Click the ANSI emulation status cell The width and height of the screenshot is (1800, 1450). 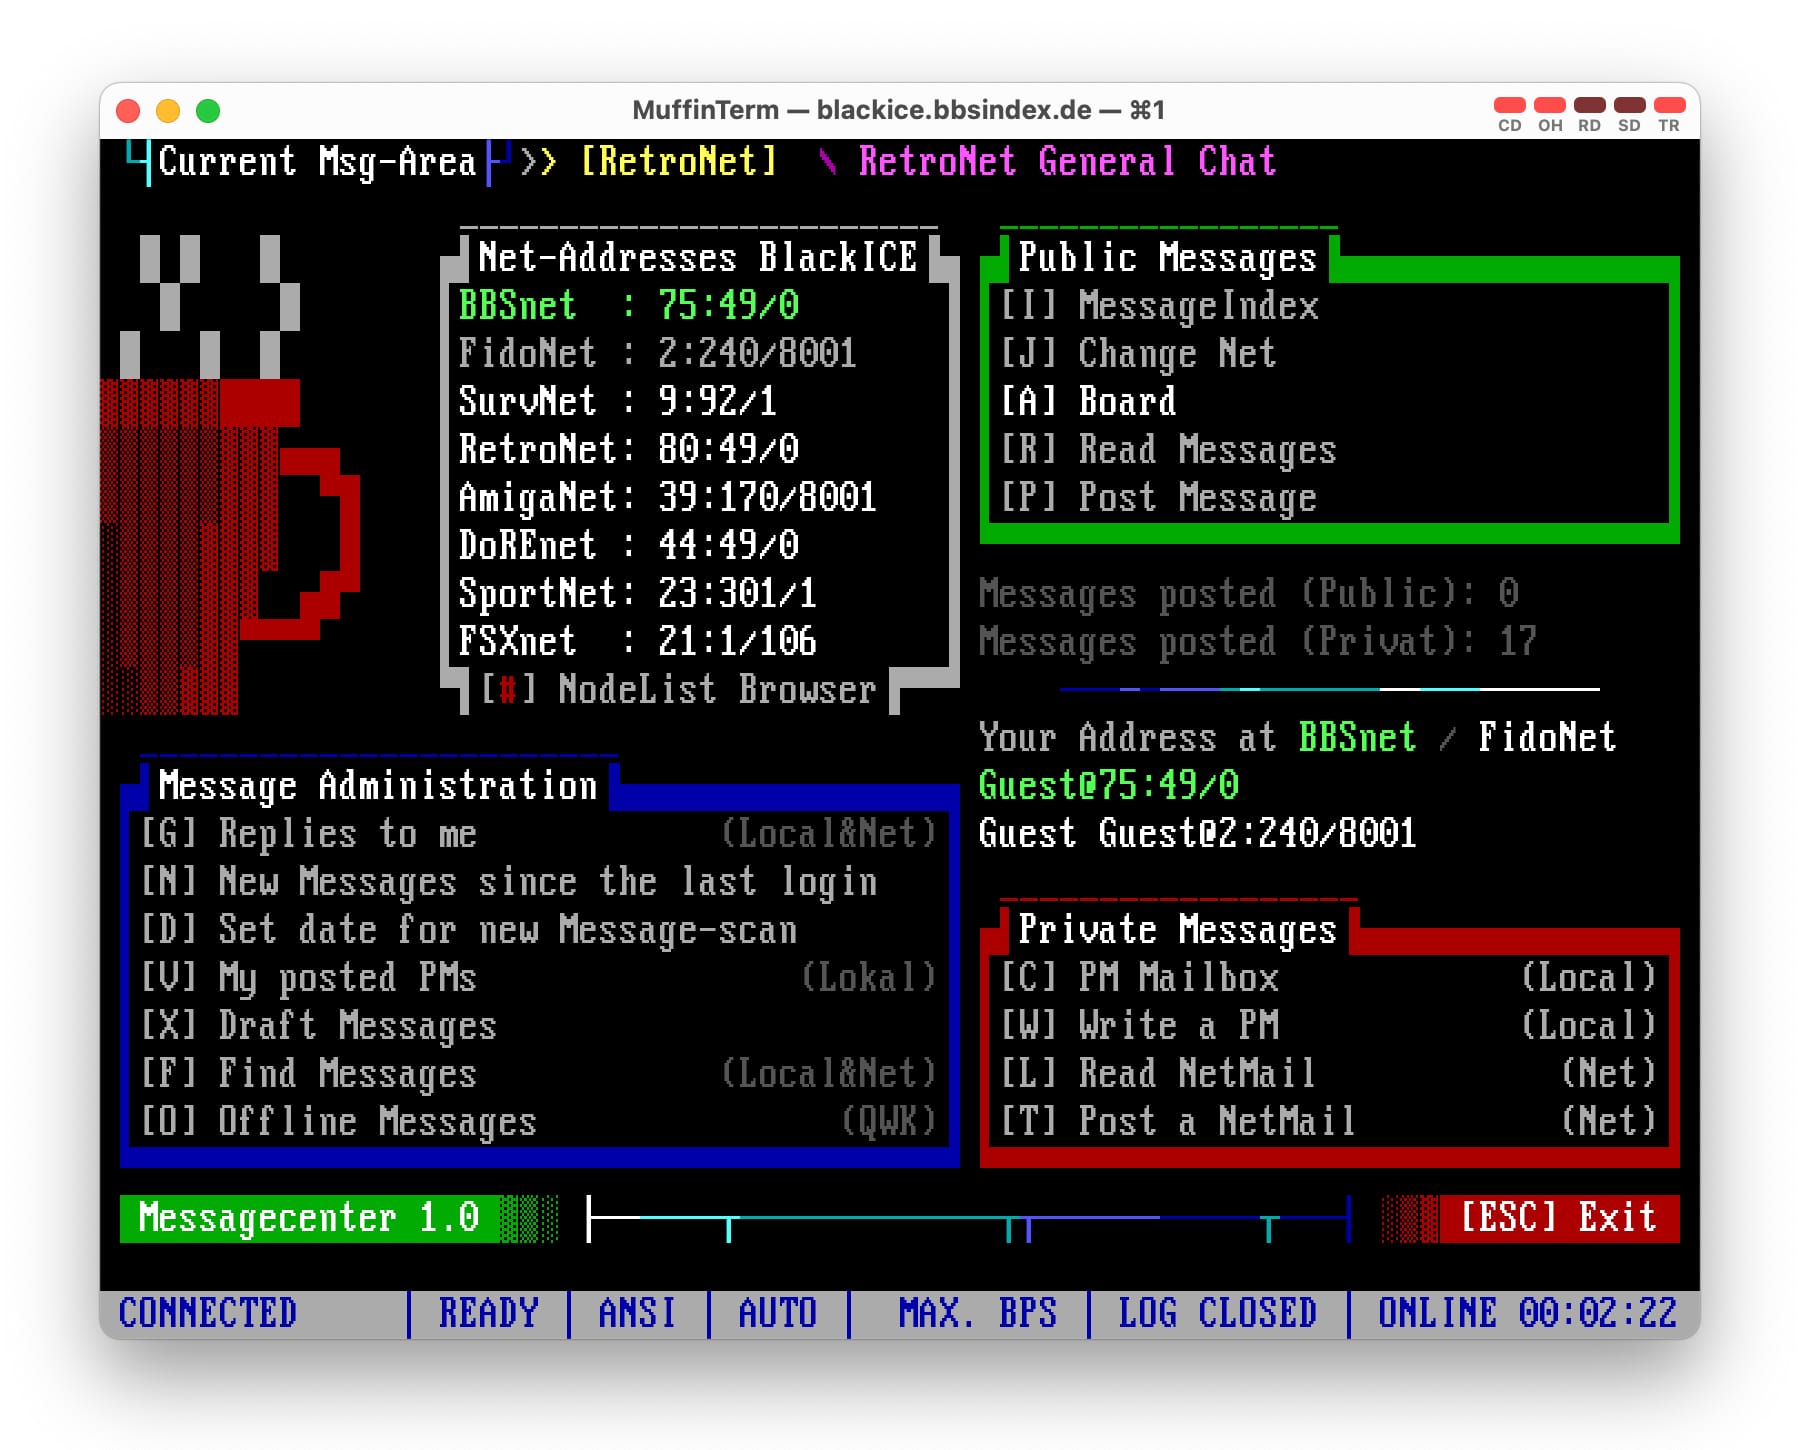click(x=637, y=1313)
